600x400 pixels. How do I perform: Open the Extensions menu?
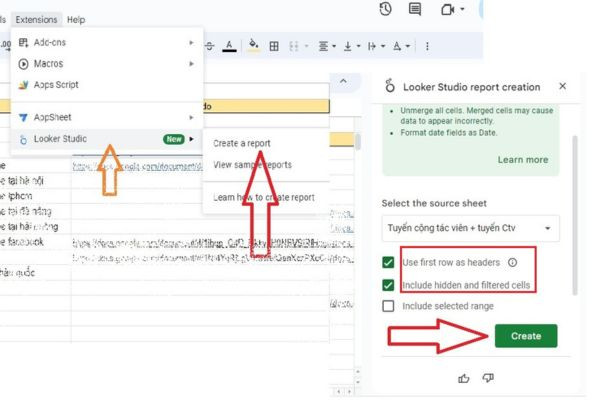(36, 20)
